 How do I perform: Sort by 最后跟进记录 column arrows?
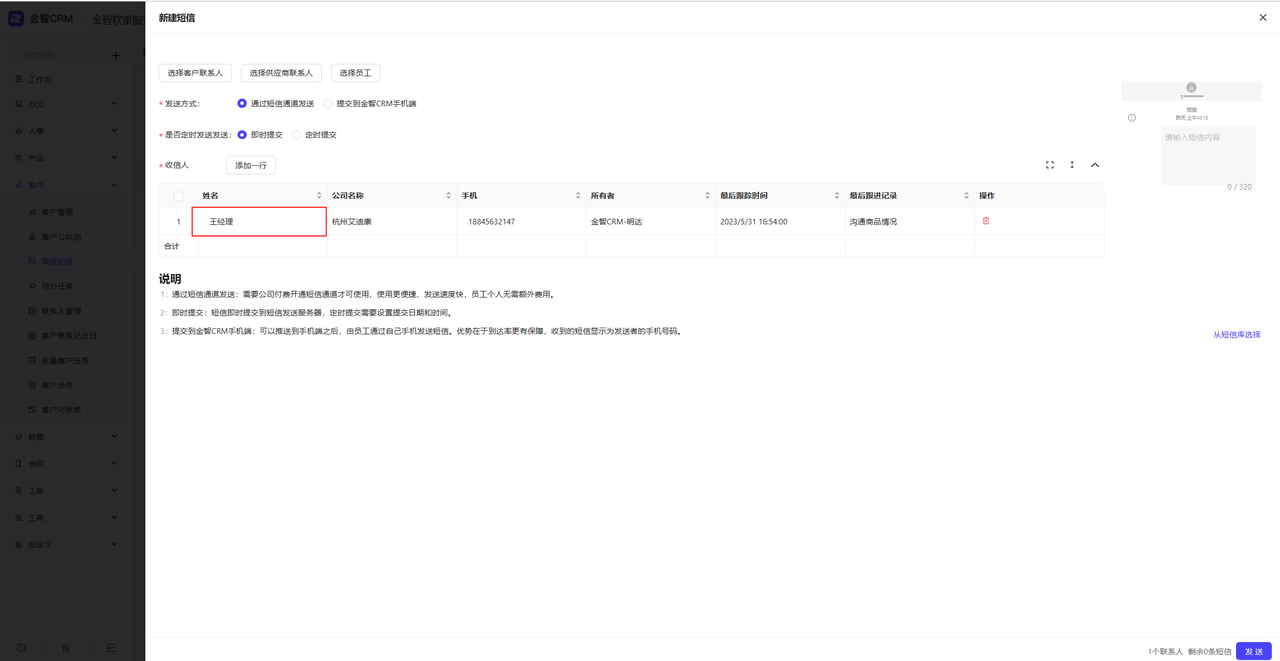pyautogui.click(x=966, y=195)
